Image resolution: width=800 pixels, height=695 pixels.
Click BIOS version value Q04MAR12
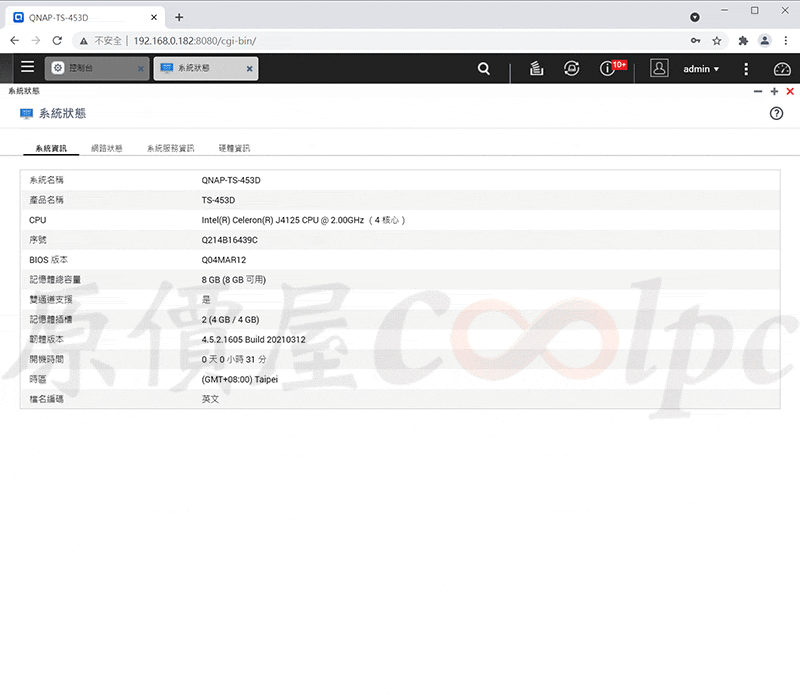point(223,260)
